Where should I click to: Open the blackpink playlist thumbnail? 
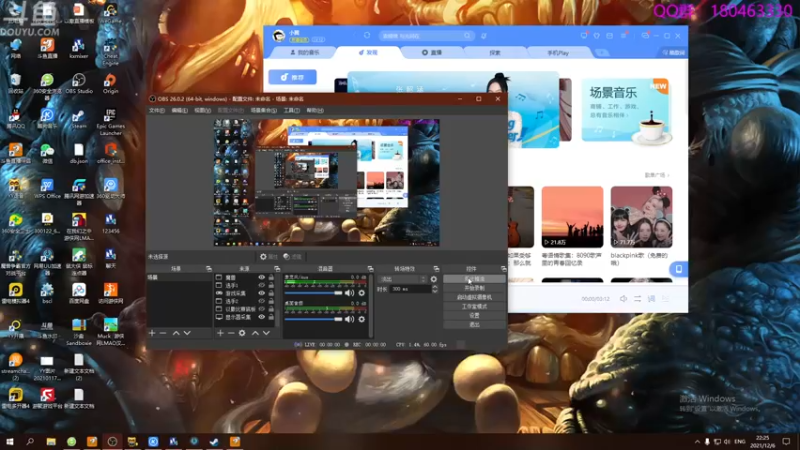[641, 217]
